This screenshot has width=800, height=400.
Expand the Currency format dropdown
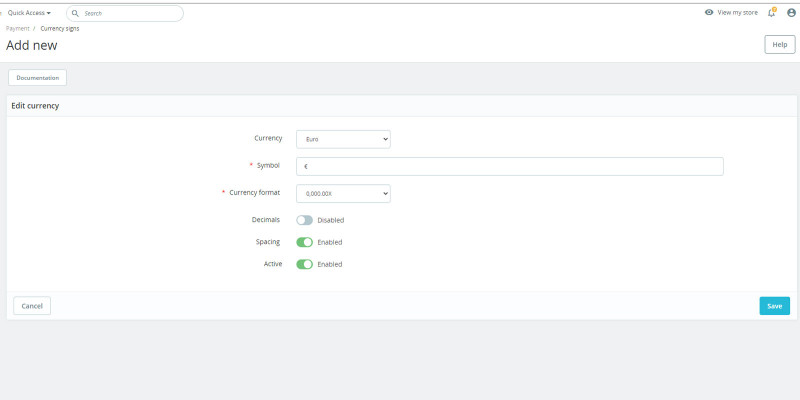coord(343,194)
